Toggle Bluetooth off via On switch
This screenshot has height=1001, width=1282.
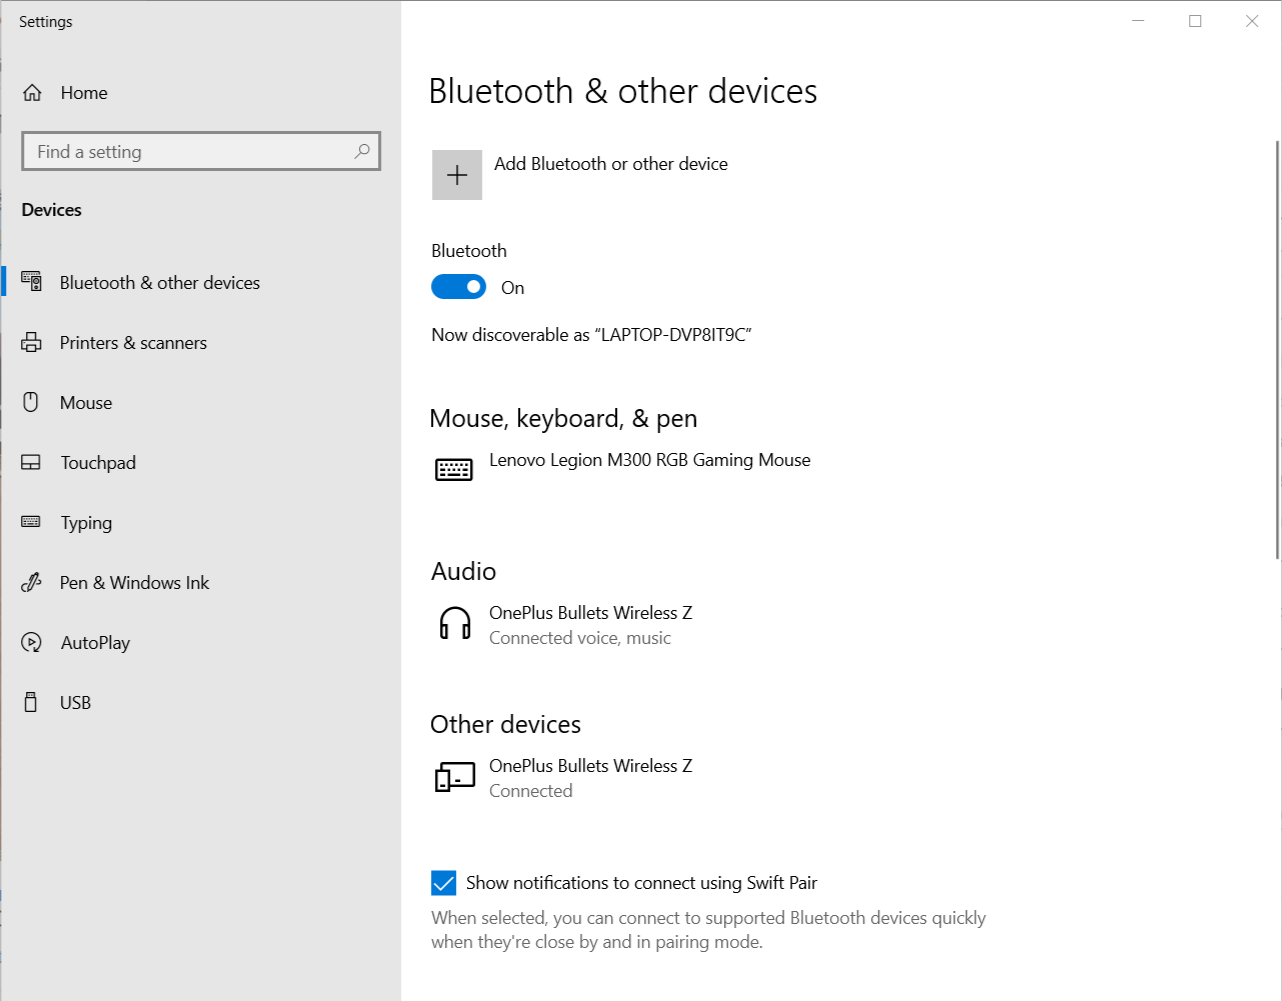click(x=458, y=286)
